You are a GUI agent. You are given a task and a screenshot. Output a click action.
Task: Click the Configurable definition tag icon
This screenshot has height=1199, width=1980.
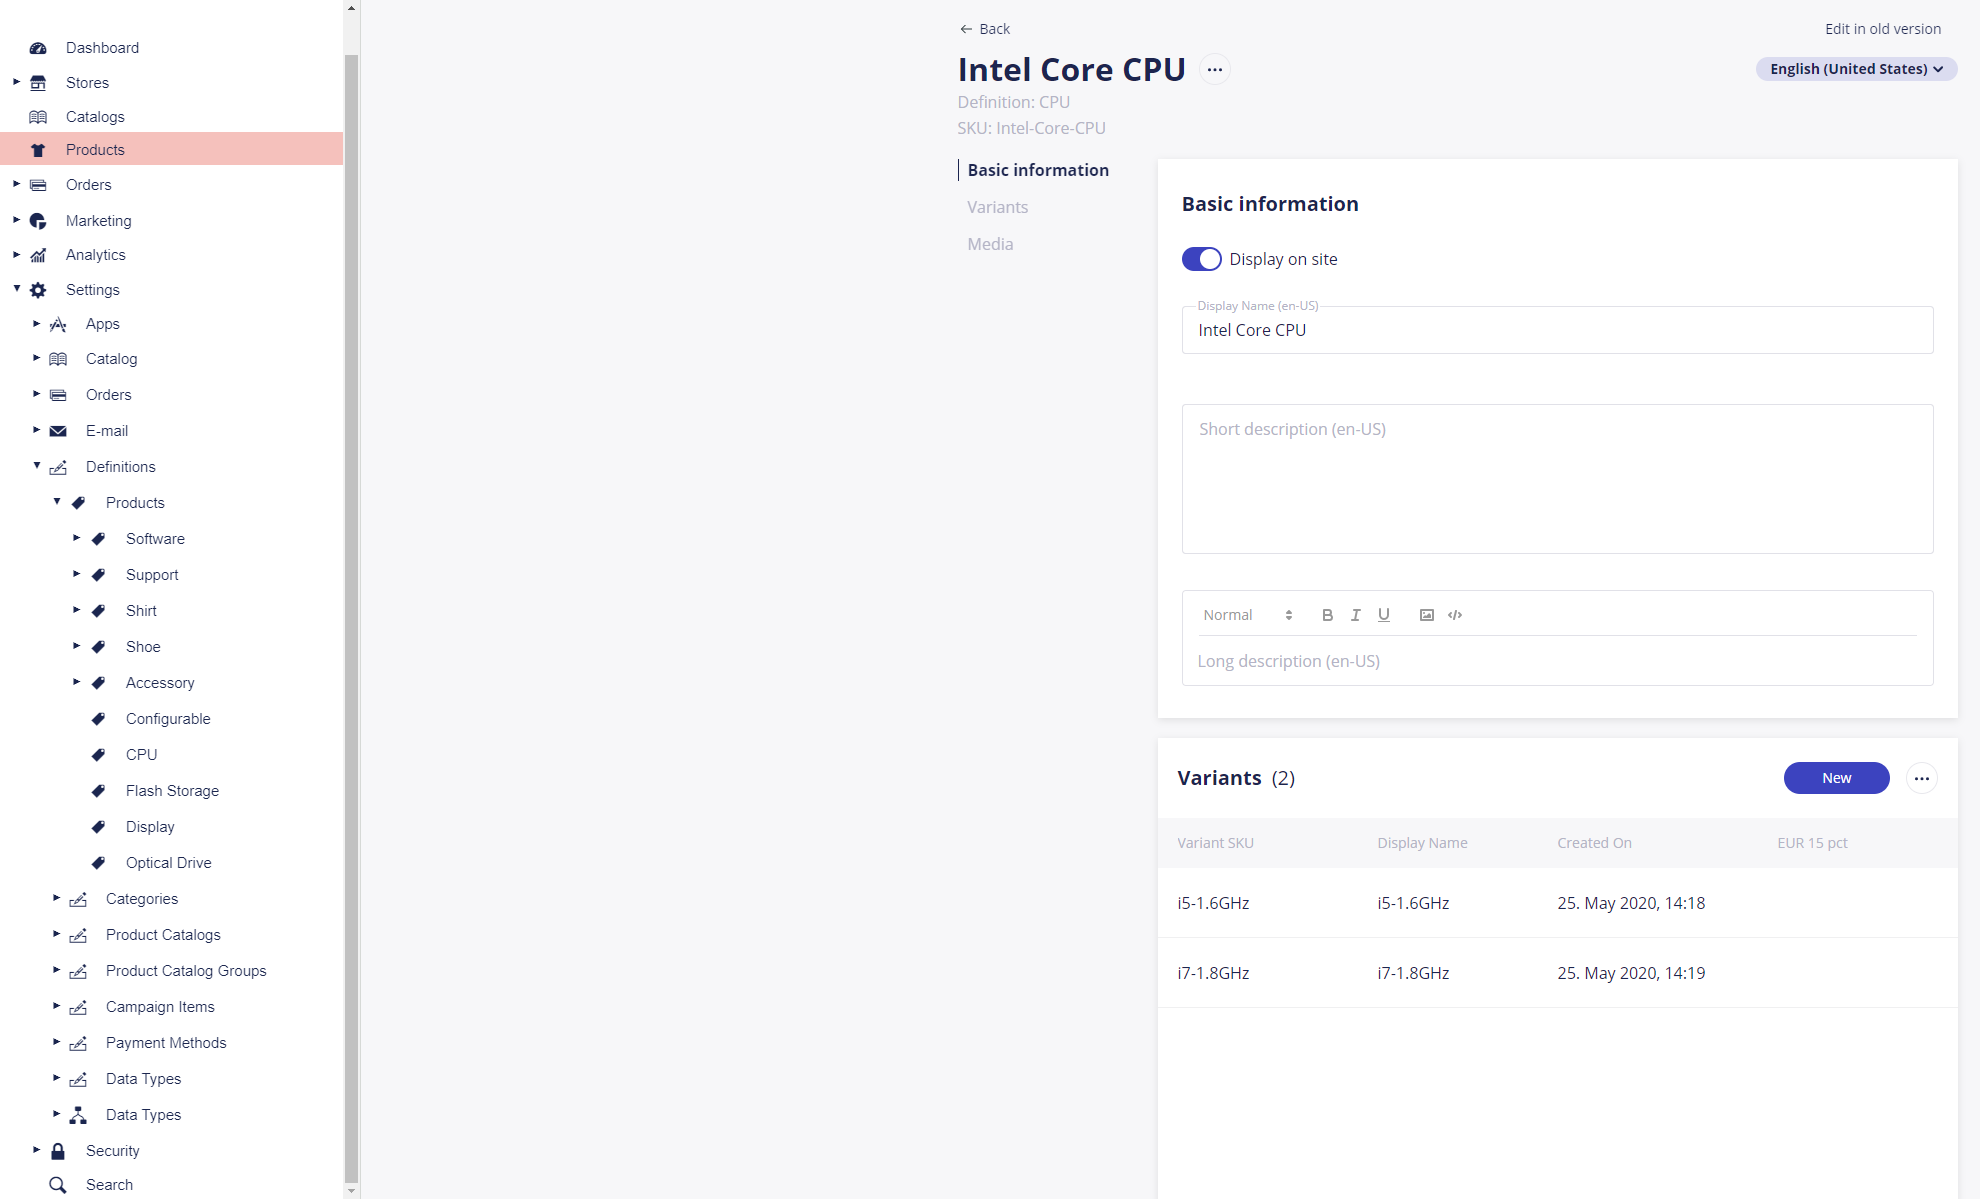98,719
